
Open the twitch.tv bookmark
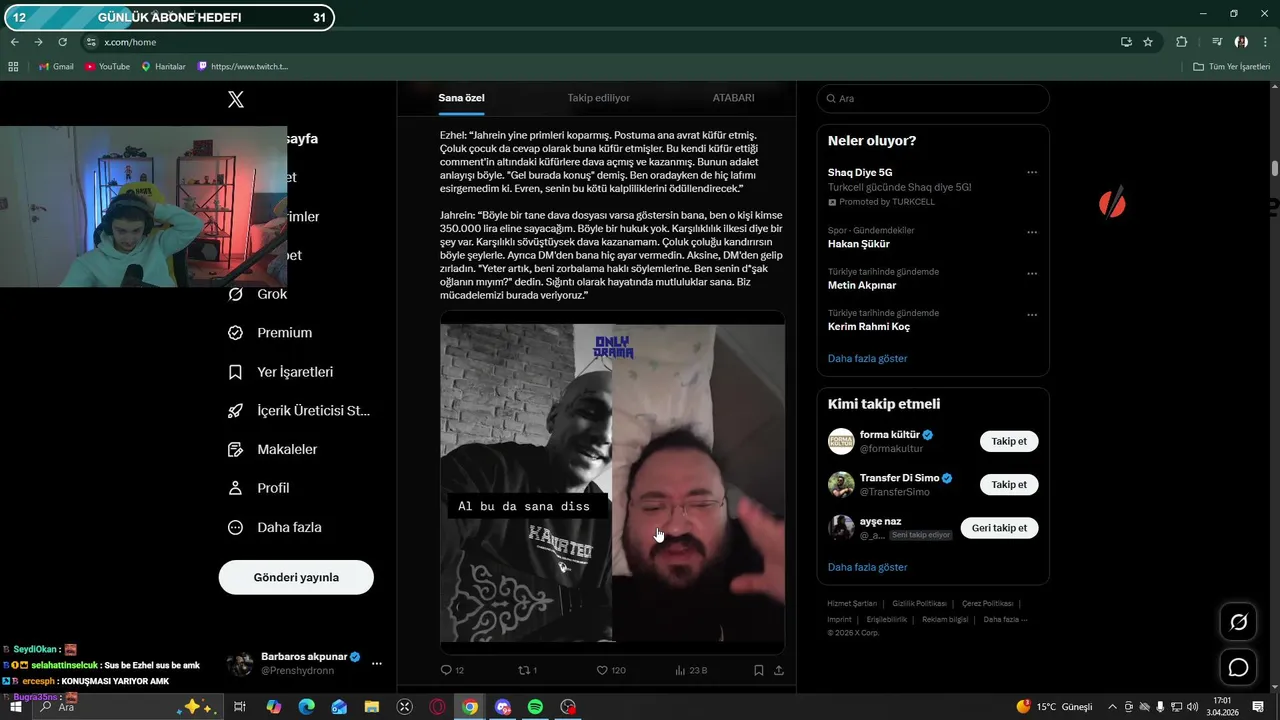(x=243, y=66)
